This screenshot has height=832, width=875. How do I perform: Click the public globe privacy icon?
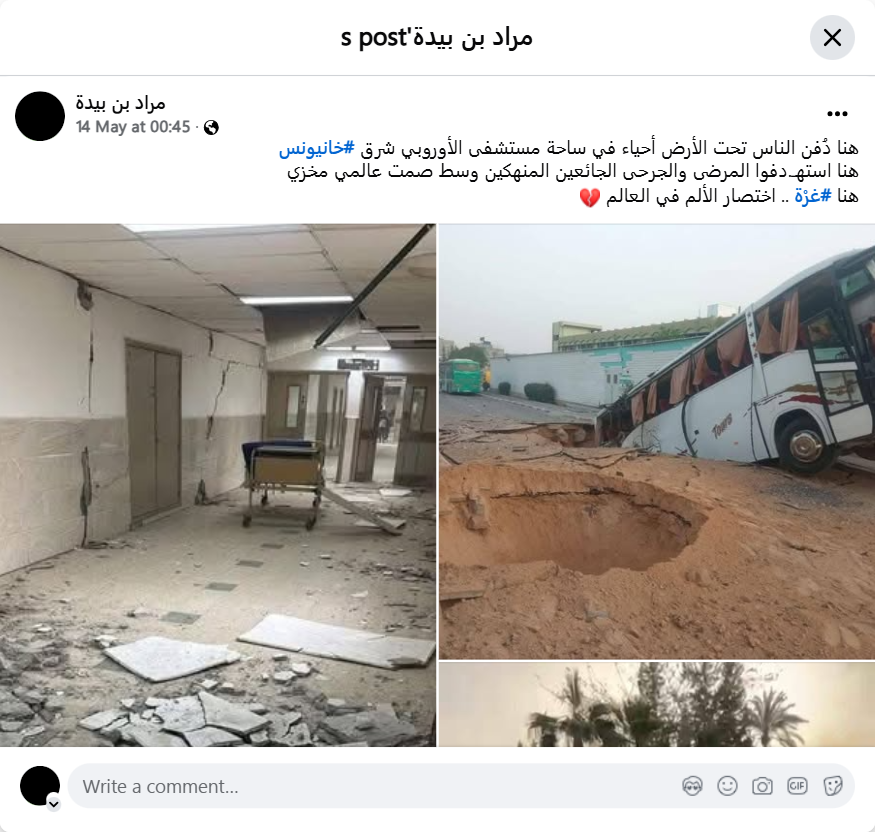coord(211,128)
